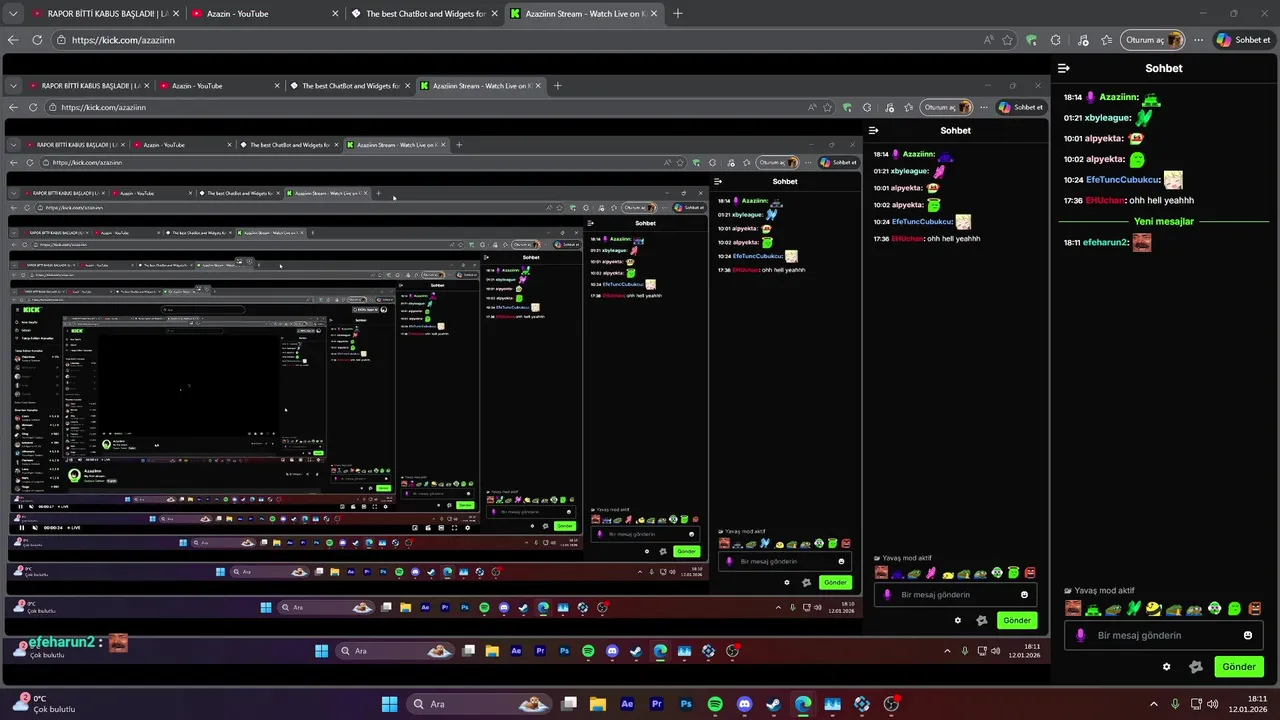1280x720 pixels.
Task: Expand the hidden system tray icons chevron
Action: pyautogui.click(x=1154, y=704)
